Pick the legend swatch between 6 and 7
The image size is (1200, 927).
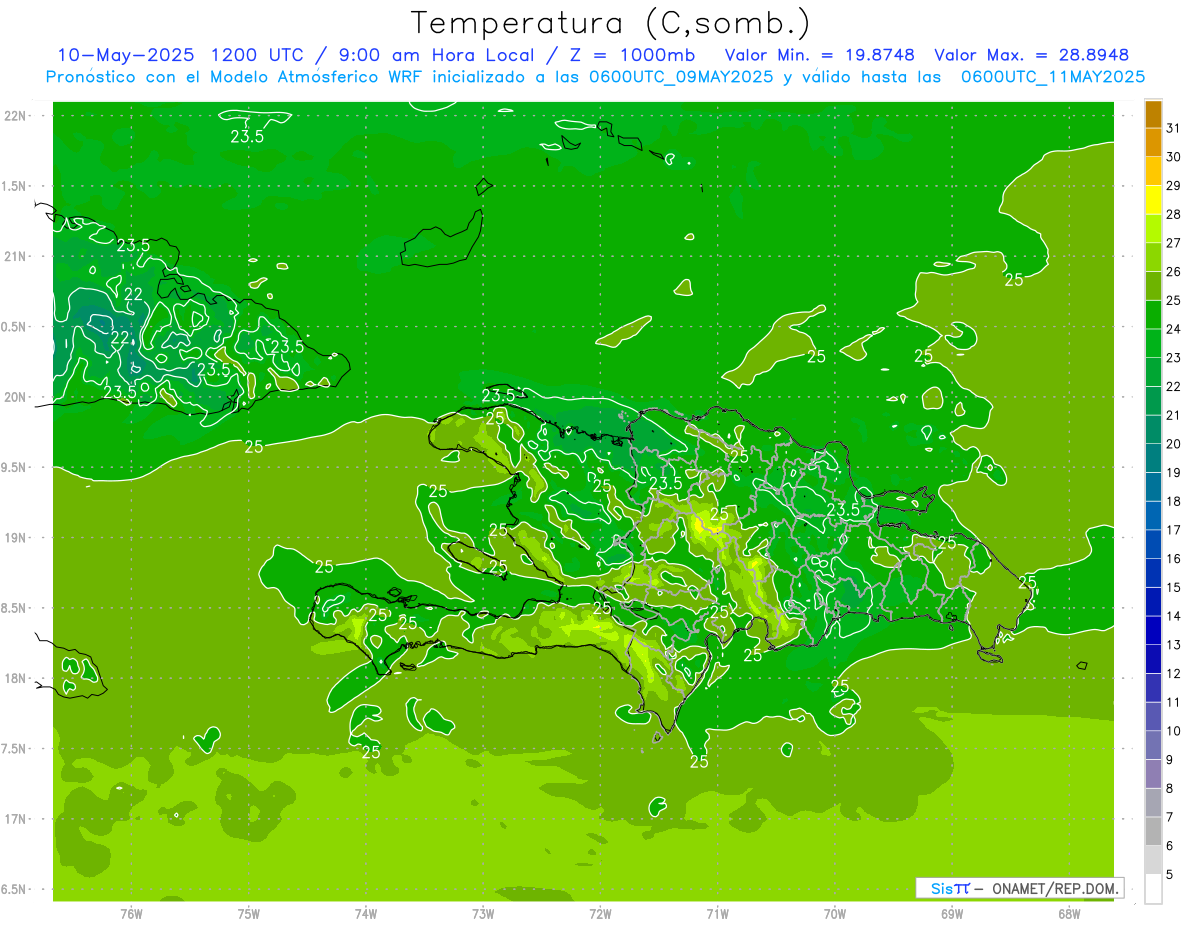1153,832
